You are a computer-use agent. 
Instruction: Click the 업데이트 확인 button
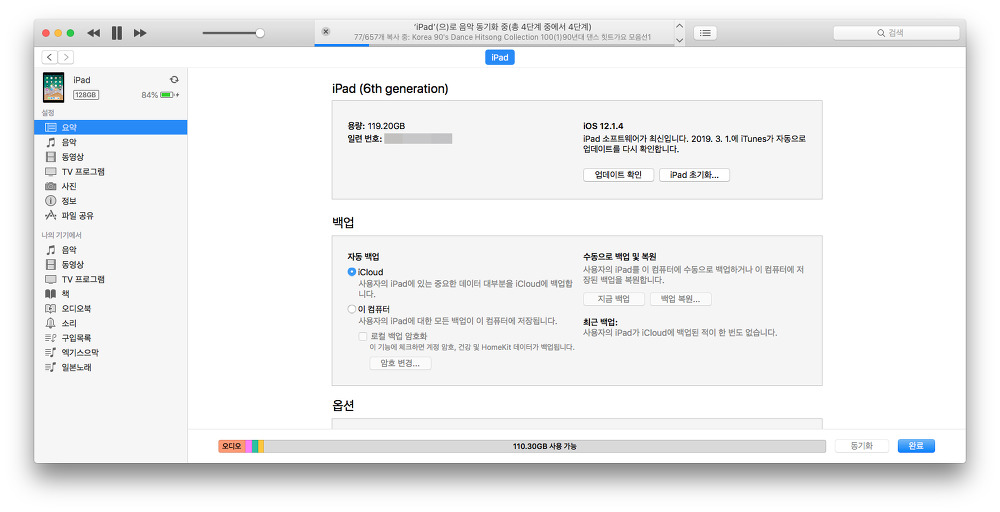(x=618, y=175)
